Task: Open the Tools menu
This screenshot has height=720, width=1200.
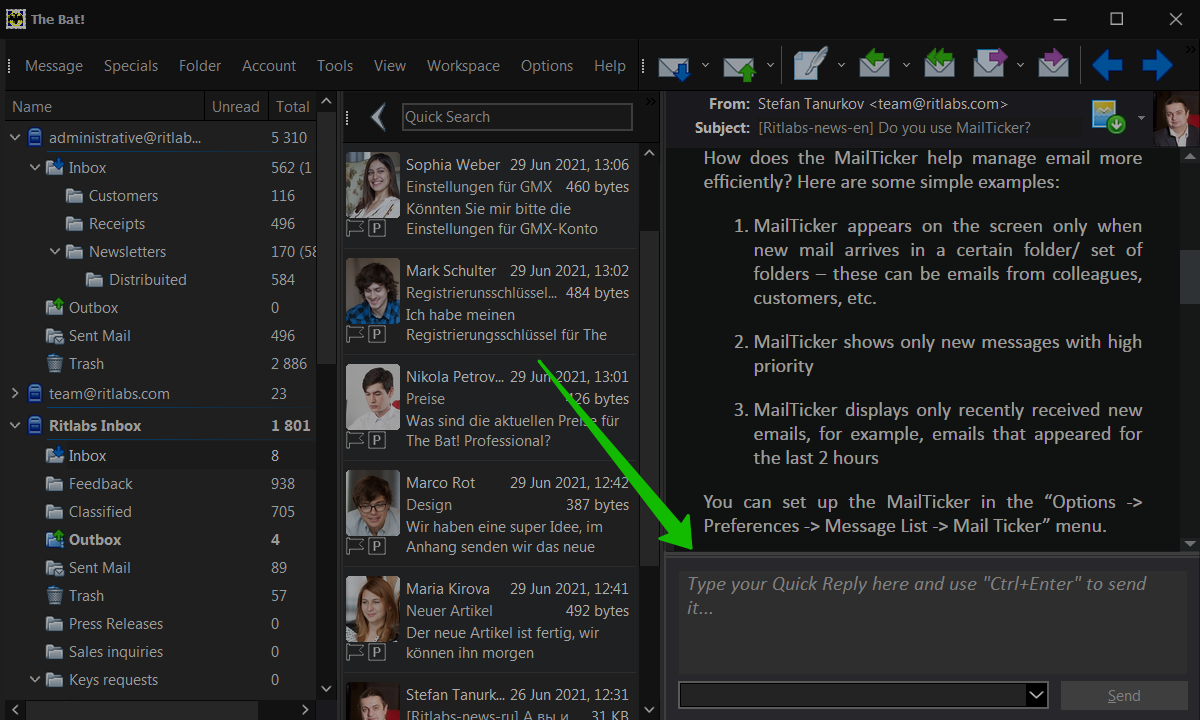Action: point(335,66)
